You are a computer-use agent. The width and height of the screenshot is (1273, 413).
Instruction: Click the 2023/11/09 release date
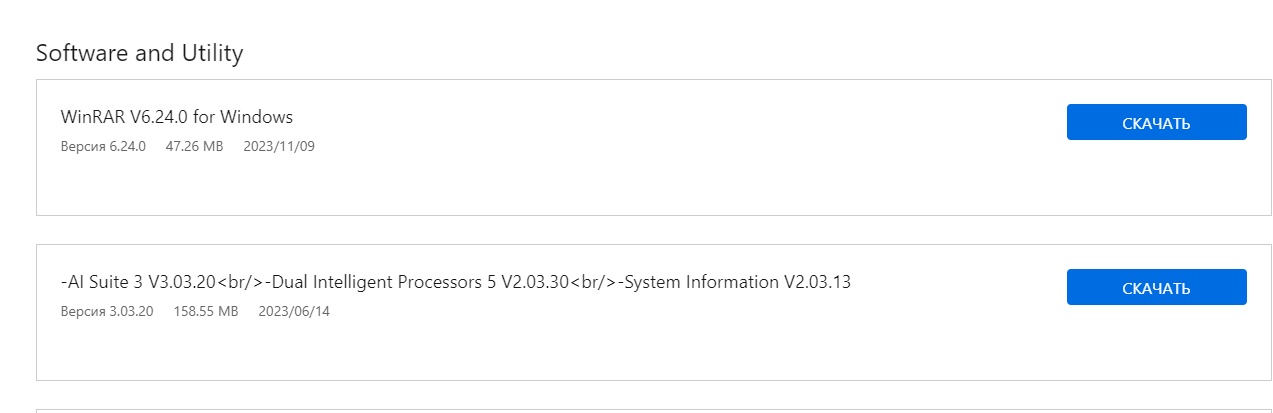tap(279, 147)
